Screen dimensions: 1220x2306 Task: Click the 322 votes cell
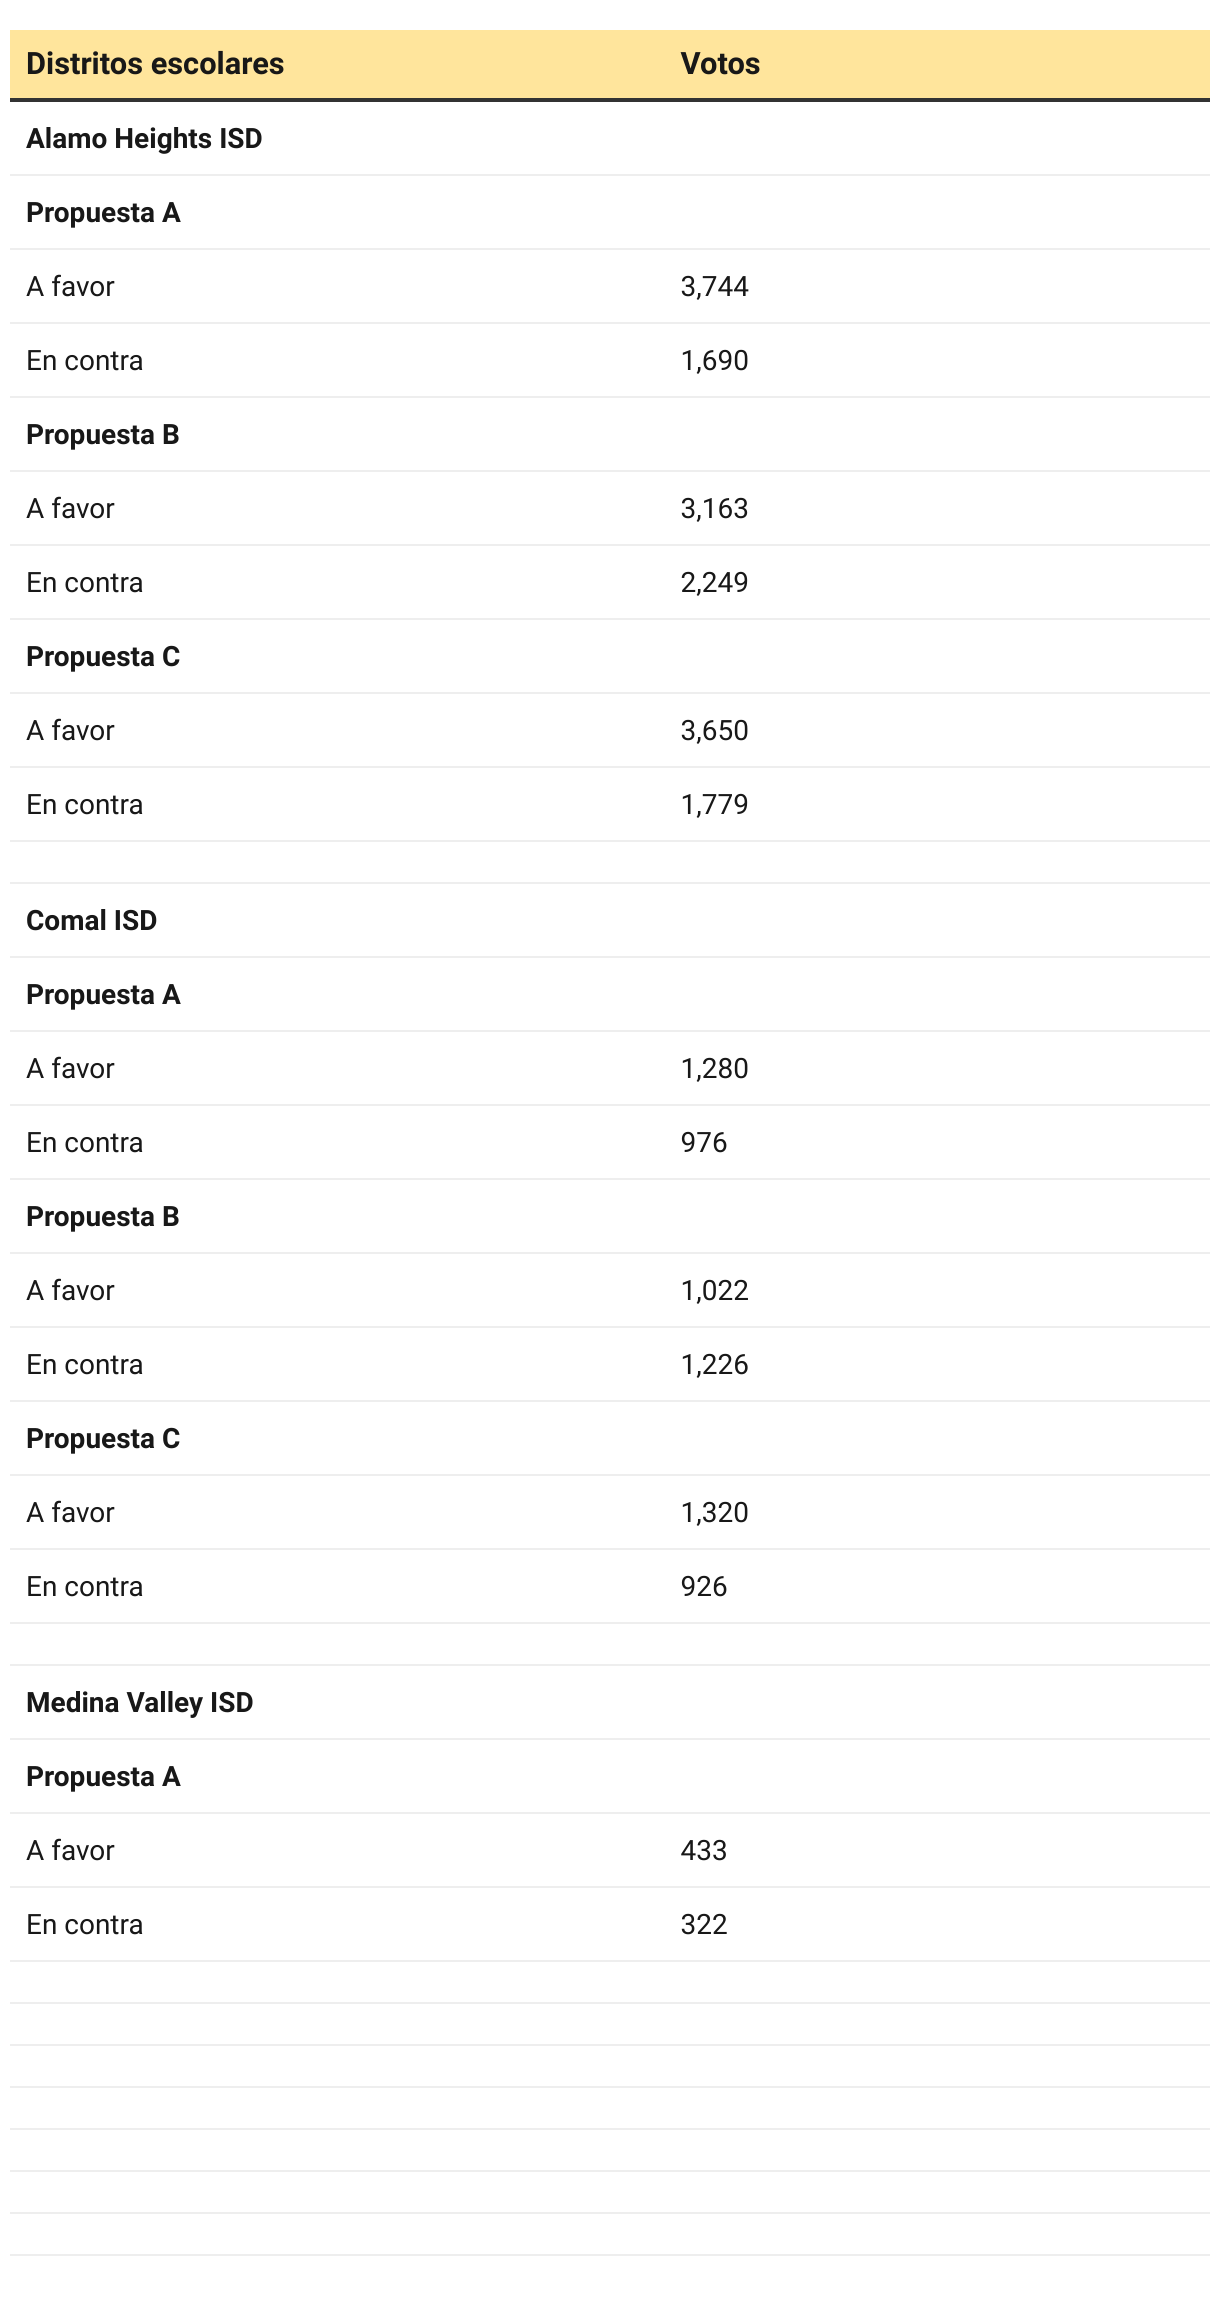pos(704,1924)
